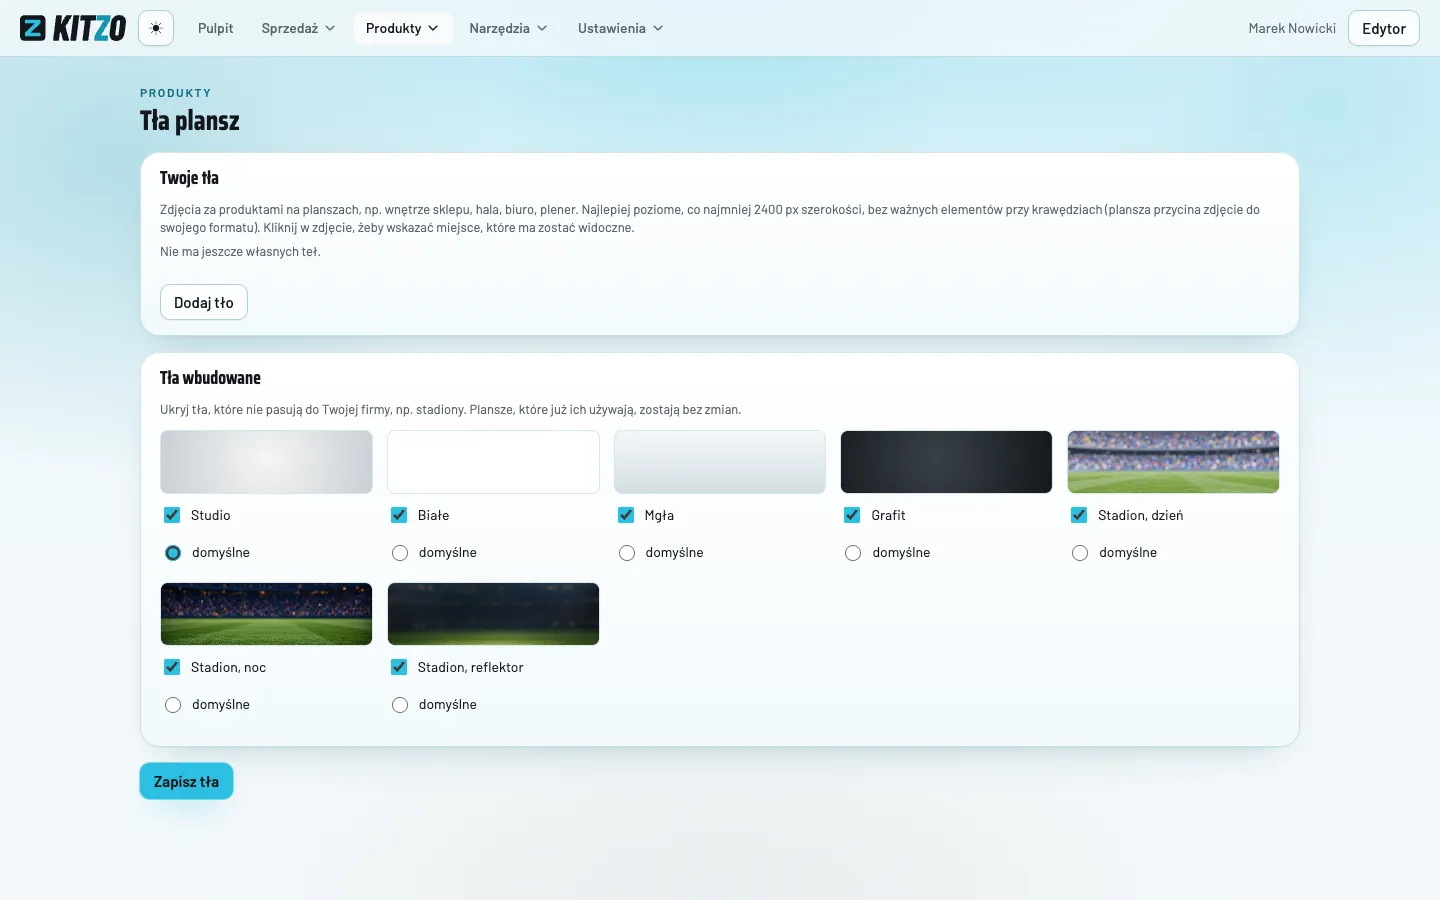Click the 'Tła wbudowane' section heading

tap(210, 378)
